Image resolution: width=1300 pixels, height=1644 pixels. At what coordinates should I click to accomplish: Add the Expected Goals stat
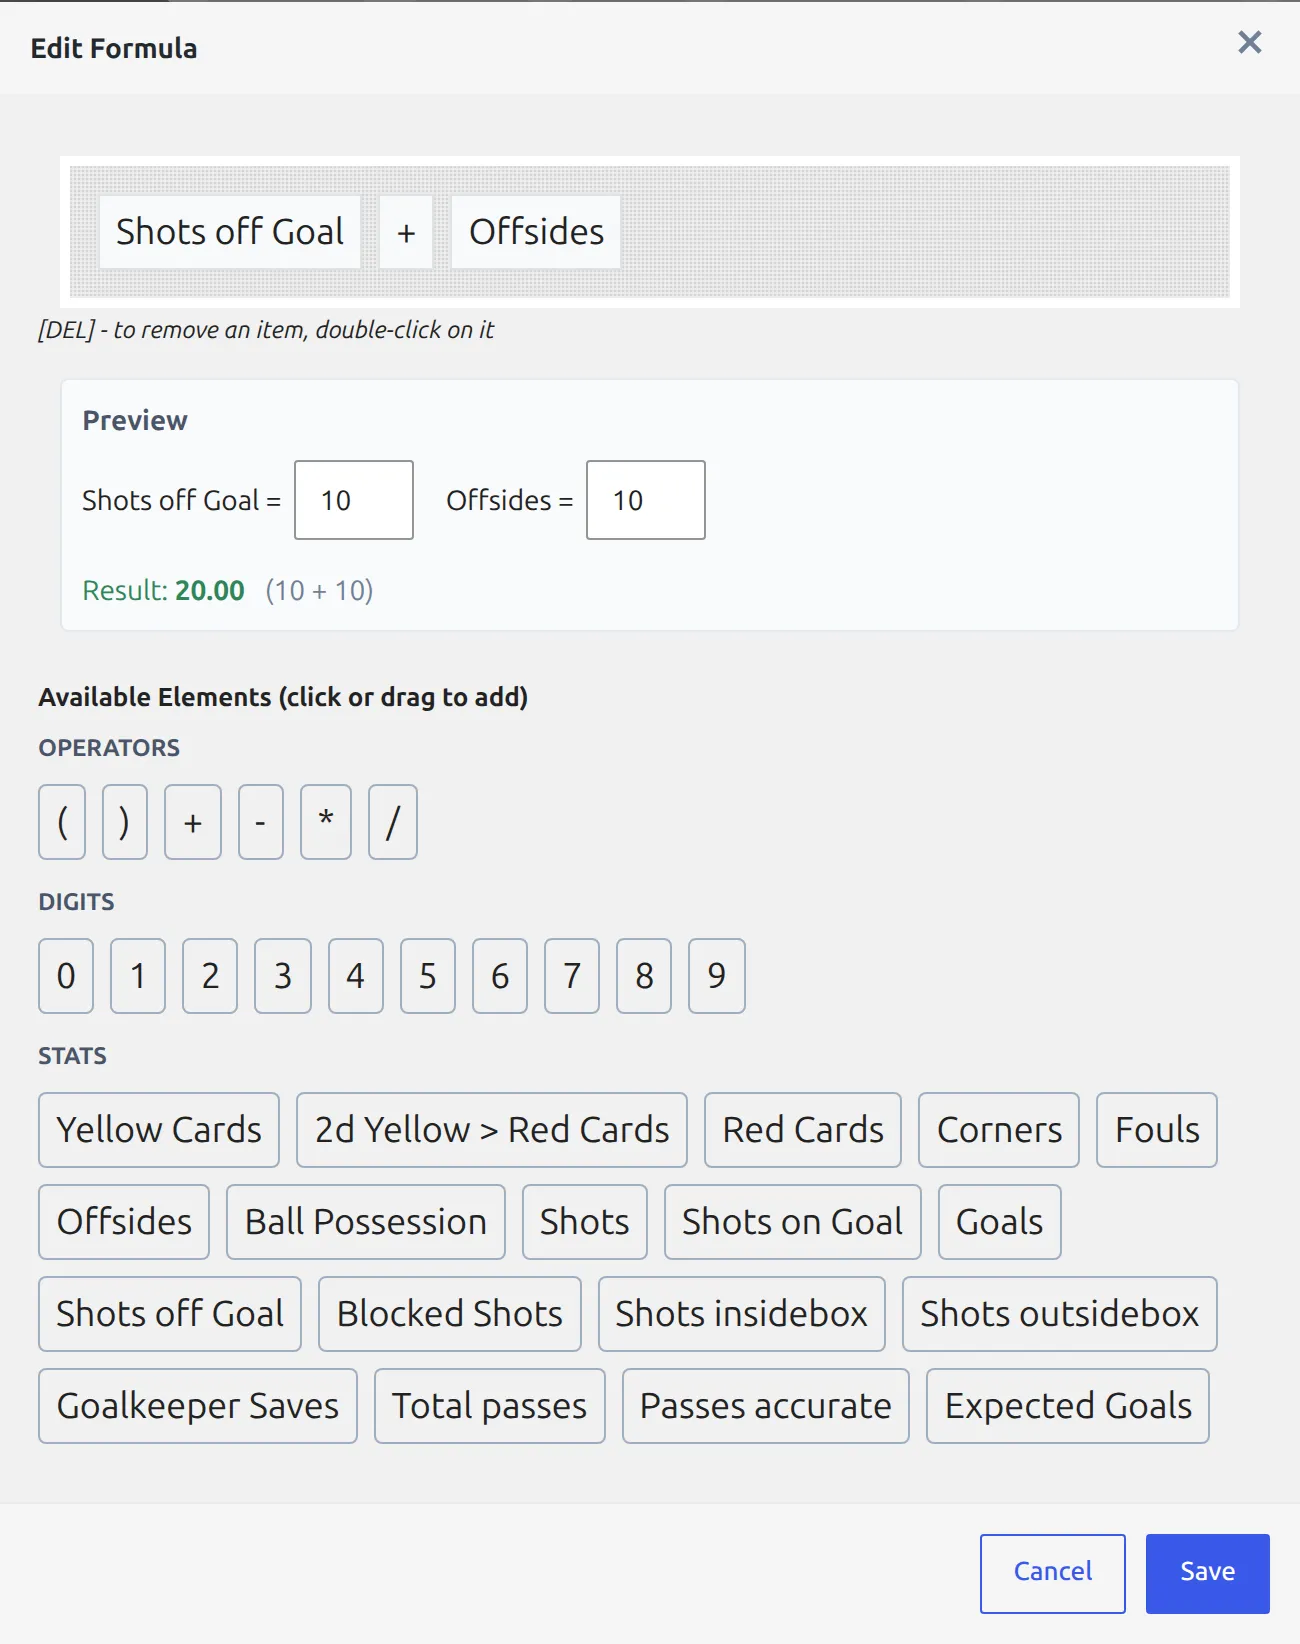click(x=1068, y=1406)
